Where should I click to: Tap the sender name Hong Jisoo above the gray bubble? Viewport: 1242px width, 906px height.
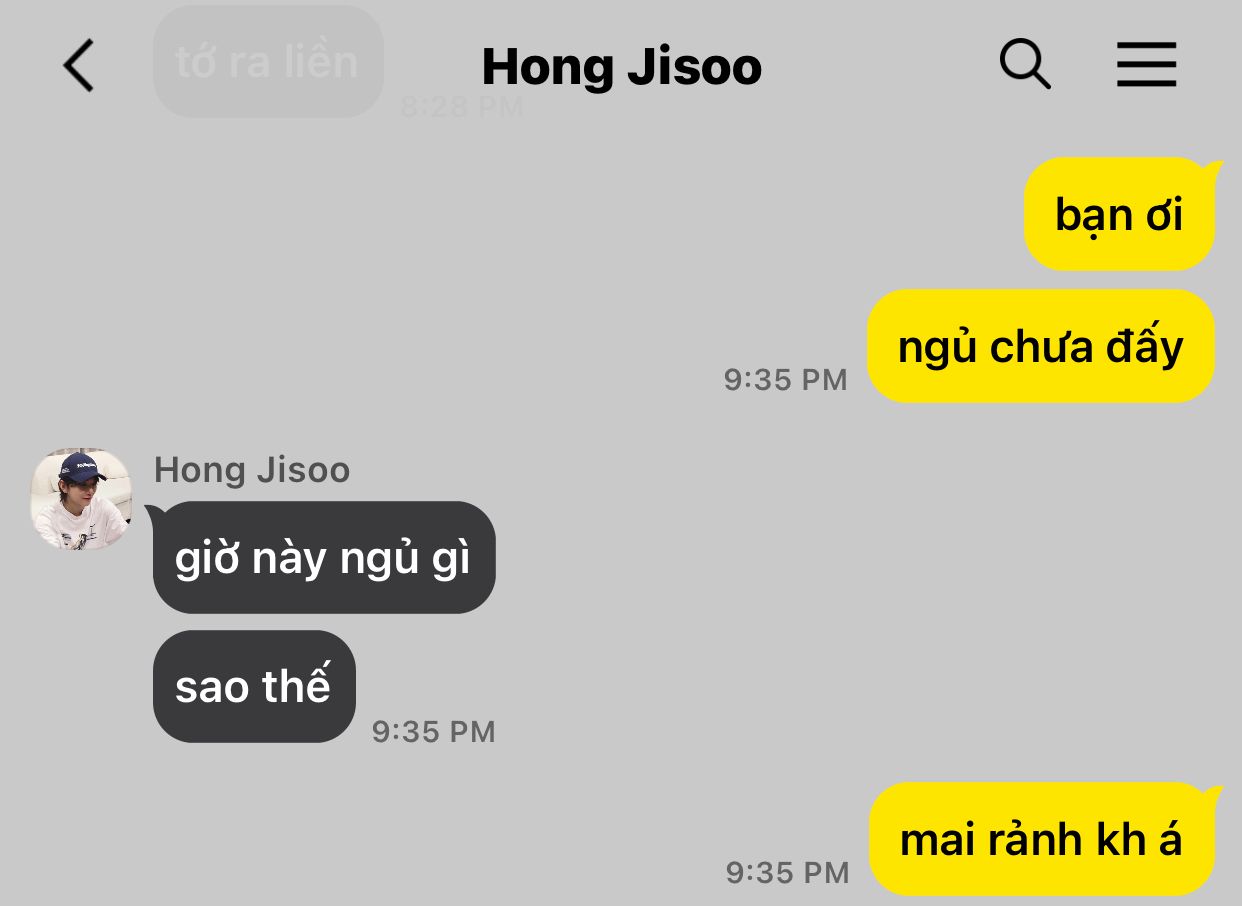252,470
